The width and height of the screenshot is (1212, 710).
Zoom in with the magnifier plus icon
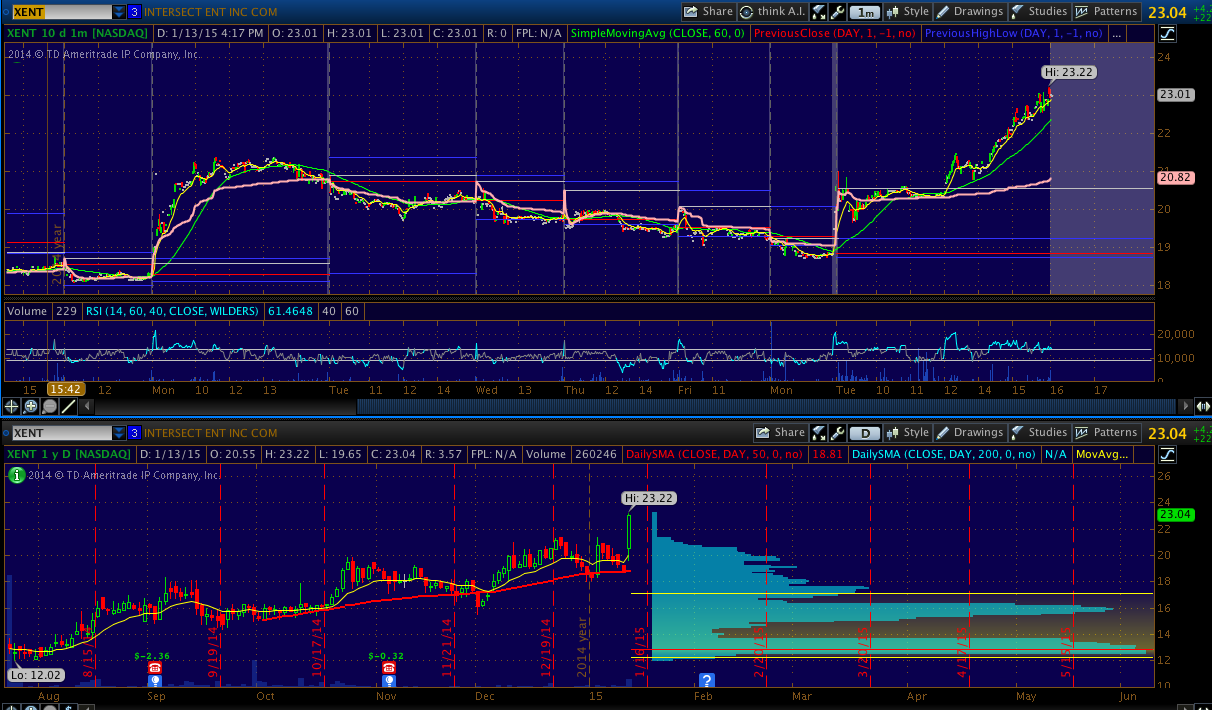tap(31, 406)
